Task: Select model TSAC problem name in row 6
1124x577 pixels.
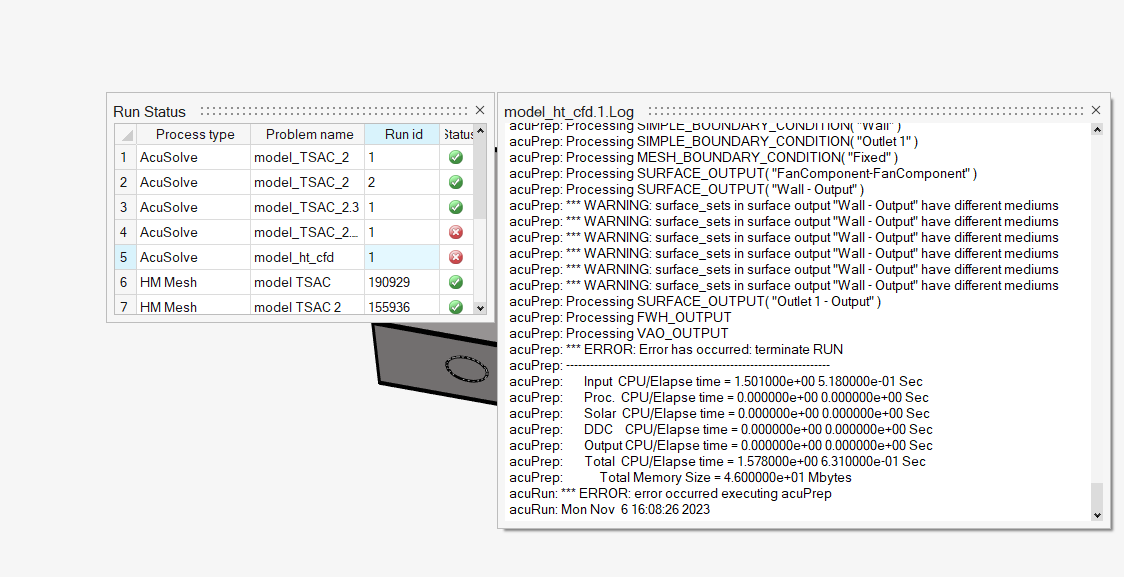Action: coord(308,282)
